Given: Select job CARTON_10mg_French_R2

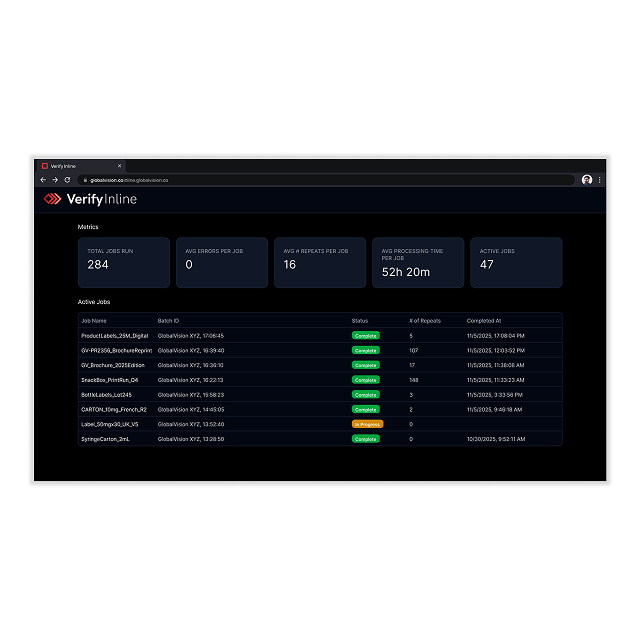Looking at the screenshot, I should (x=114, y=409).
